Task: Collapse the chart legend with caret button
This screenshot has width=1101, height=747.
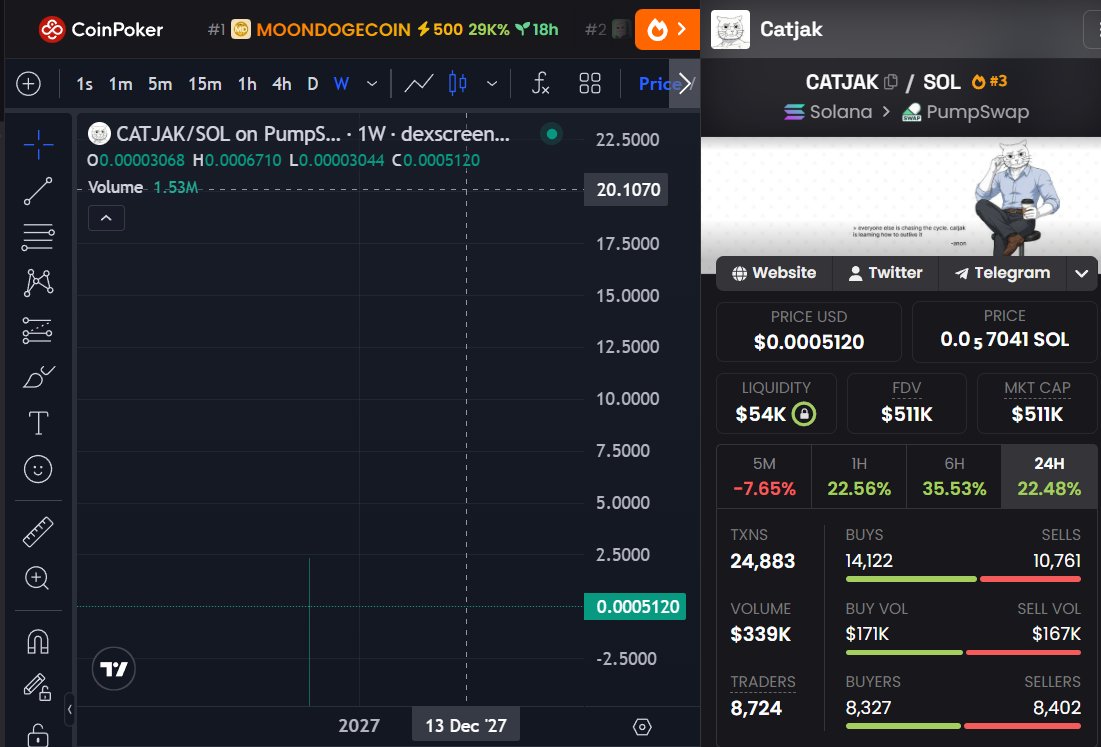Action: (x=106, y=218)
